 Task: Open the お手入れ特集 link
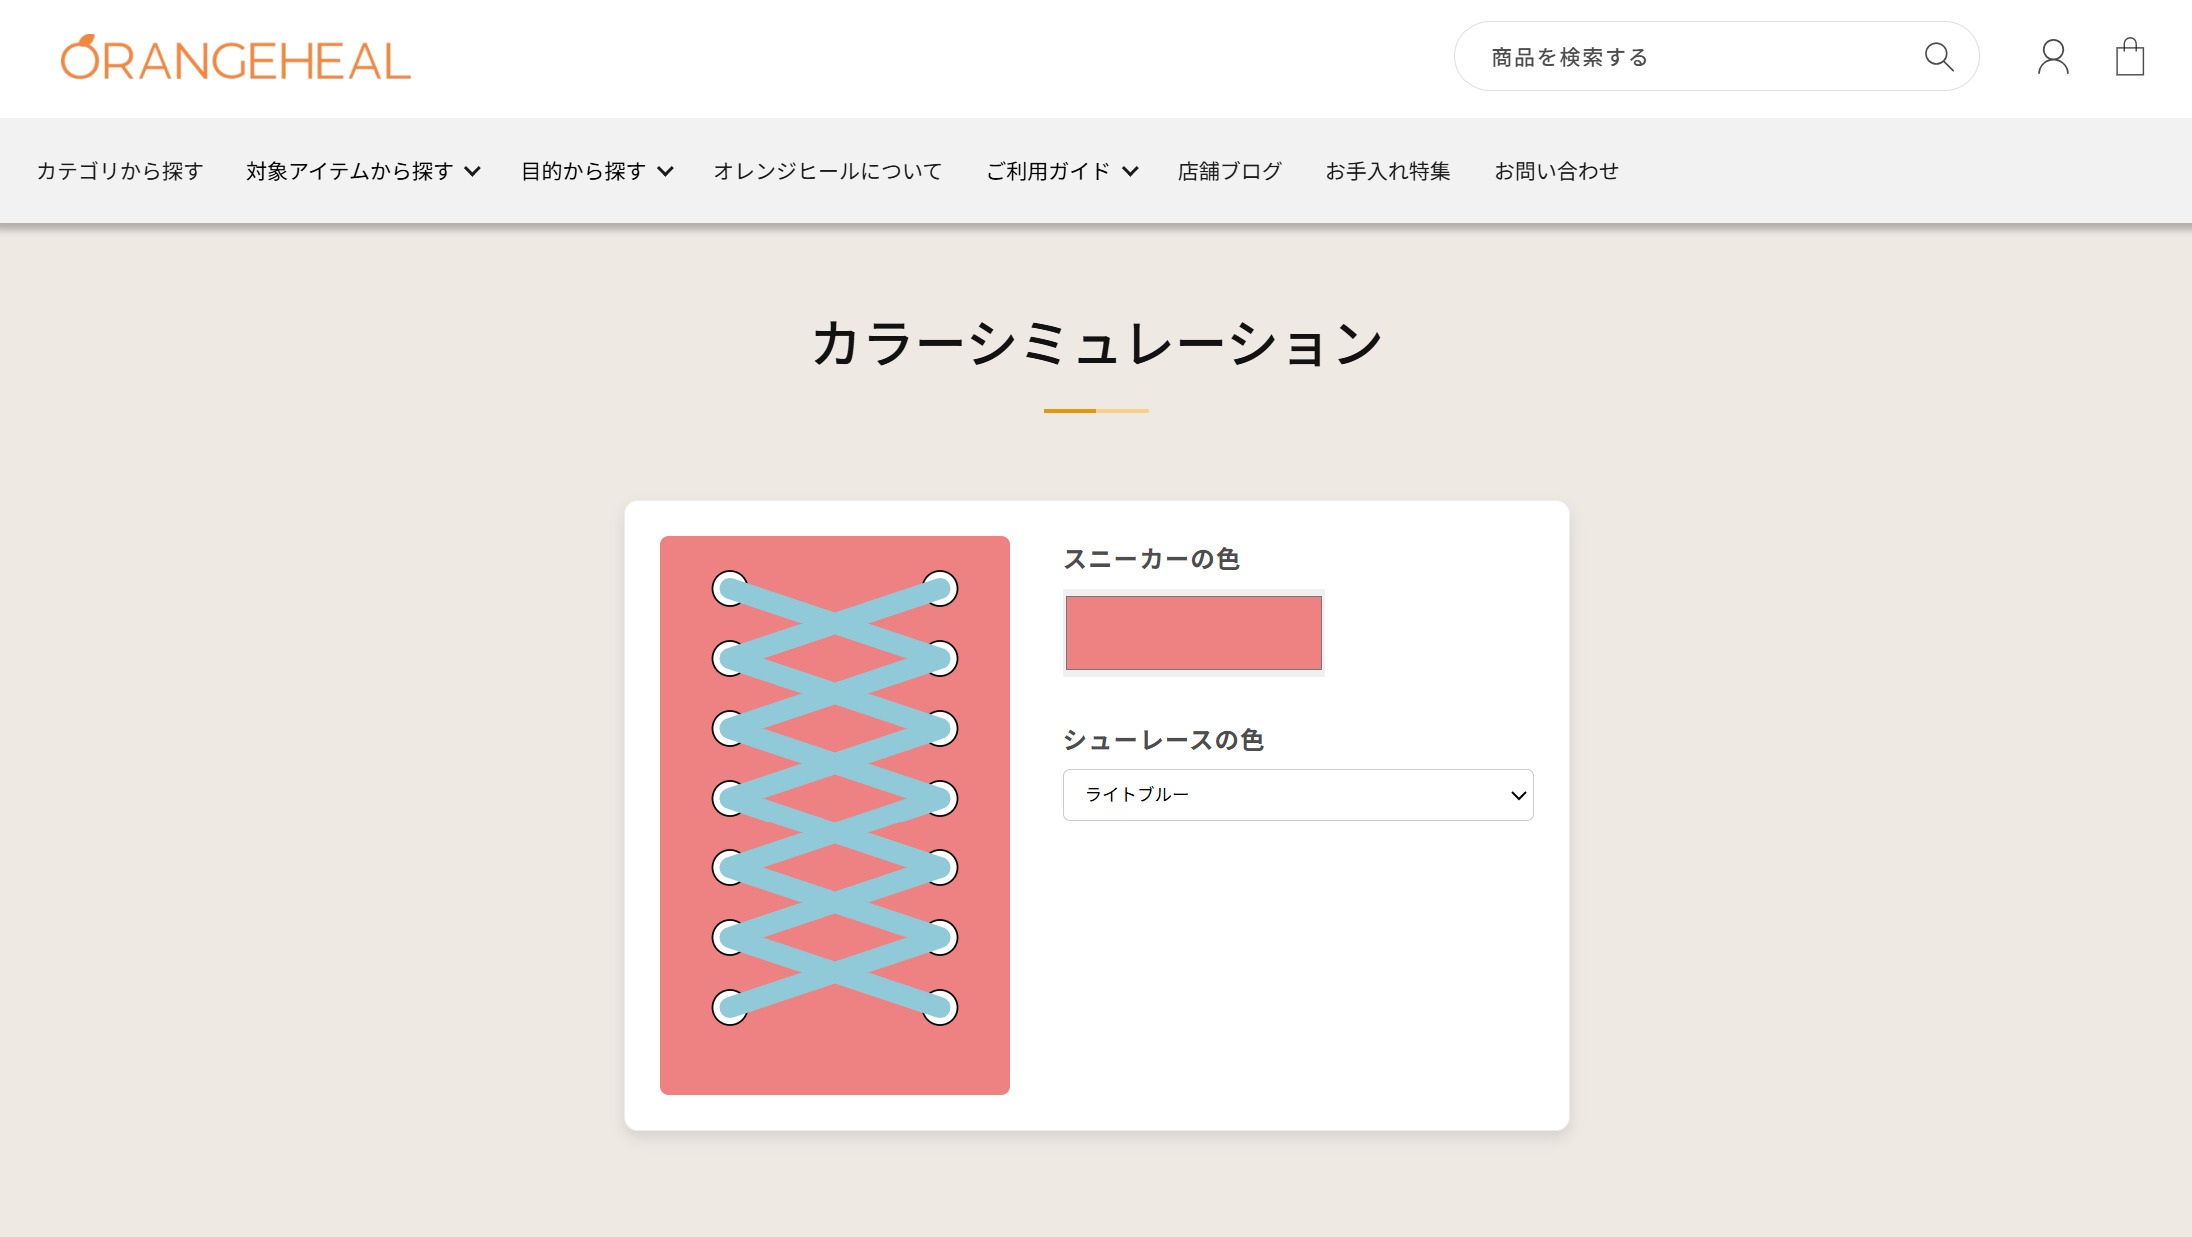(x=1387, y=171)
